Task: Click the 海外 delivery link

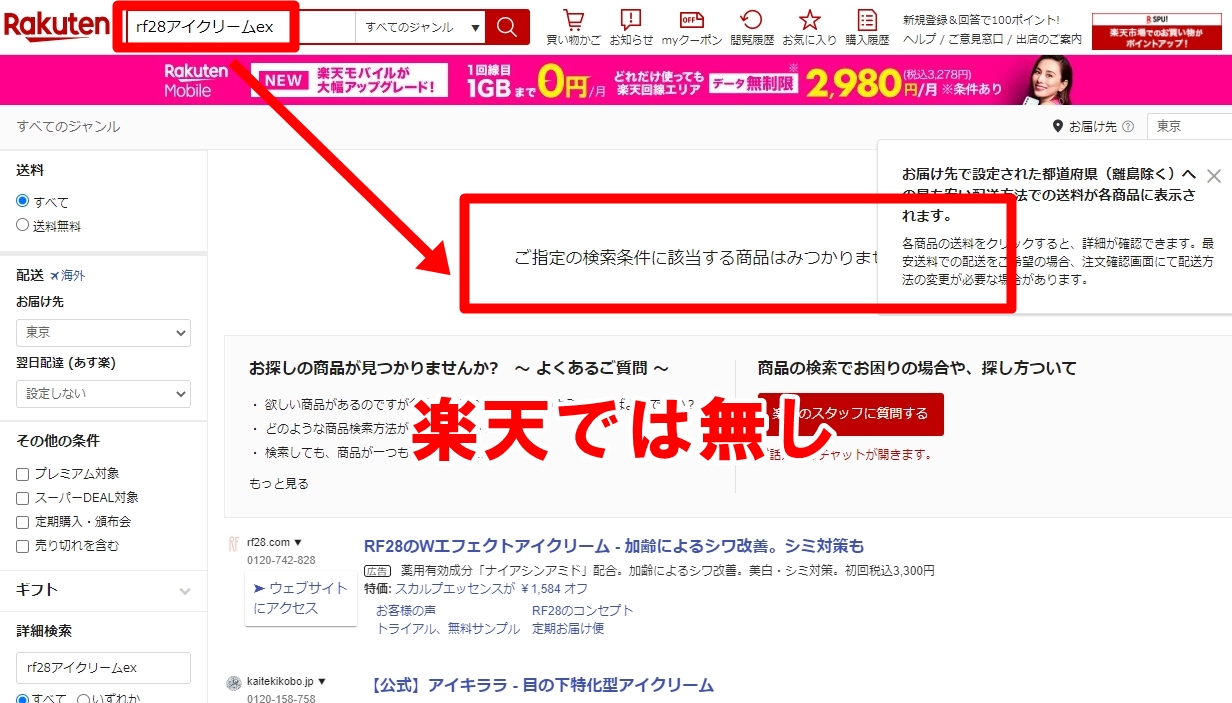Action: (67, 276)
